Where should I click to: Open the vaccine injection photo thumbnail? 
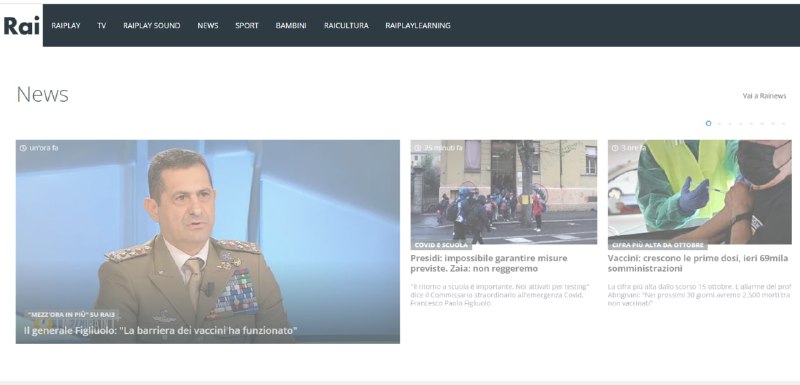pos(699,192)
